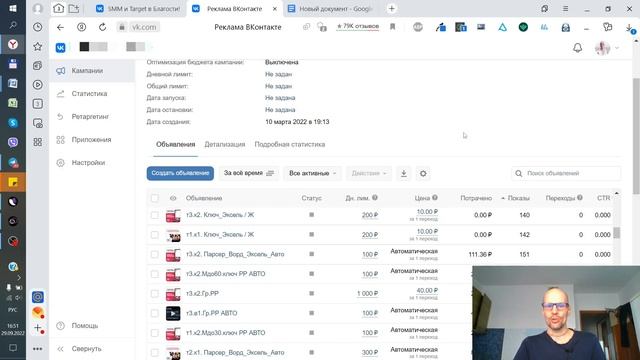640x360 pixels.
Task: Check the т3.х2. Парсер_Ворд_Эксель_Авто row
Action: 155,254
